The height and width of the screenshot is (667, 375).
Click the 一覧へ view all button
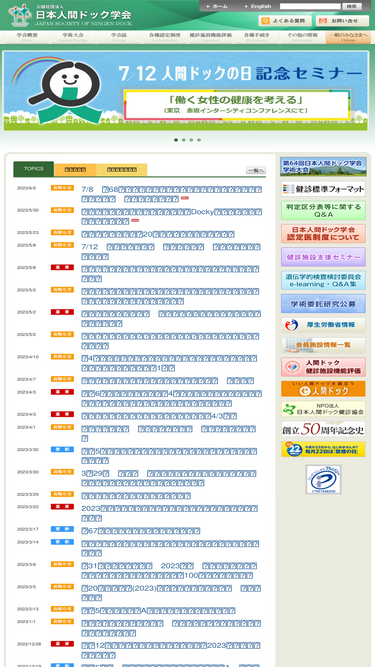pyautogui.click(x=256, y=170)
